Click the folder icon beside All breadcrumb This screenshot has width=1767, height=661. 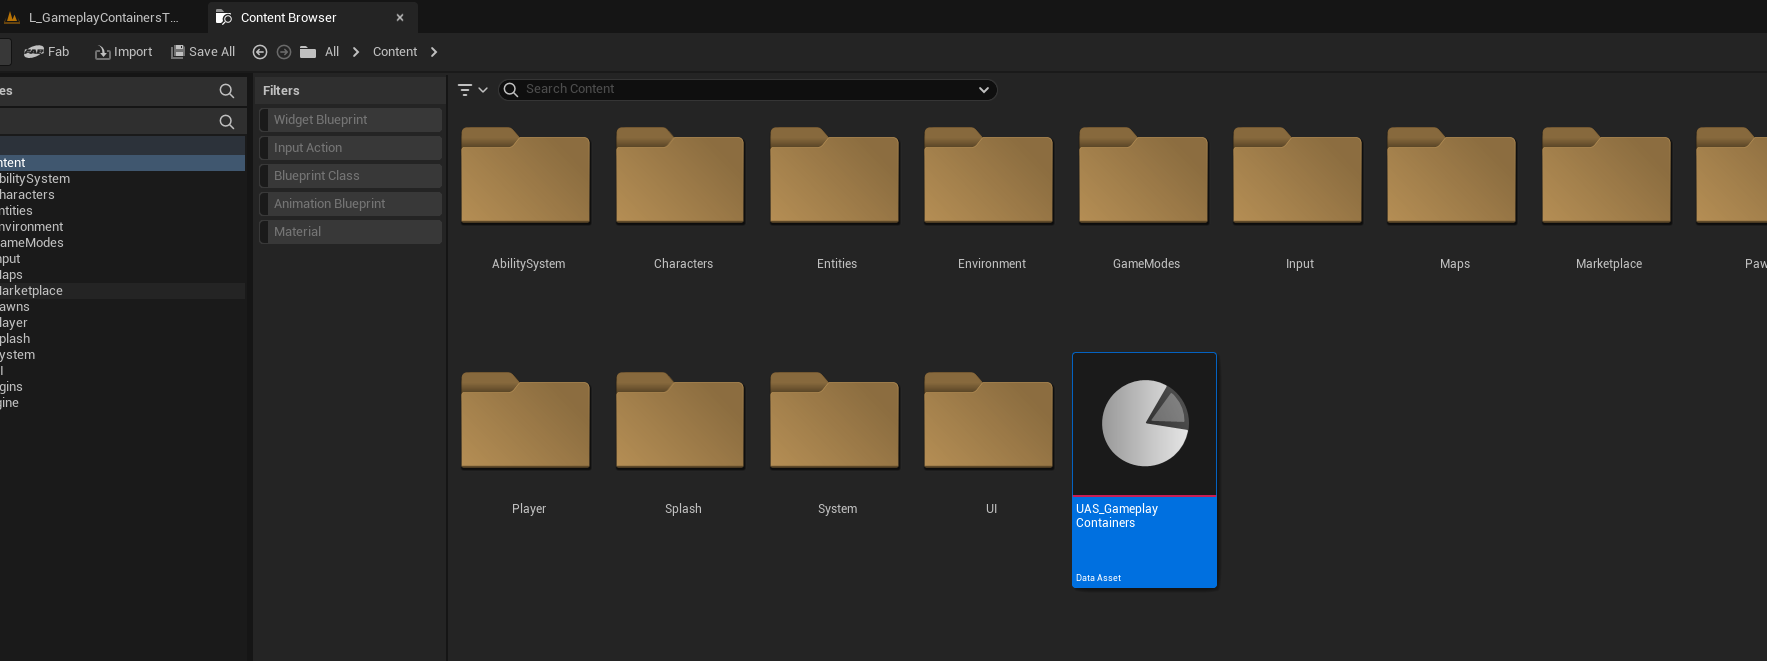tap(308, 52)
